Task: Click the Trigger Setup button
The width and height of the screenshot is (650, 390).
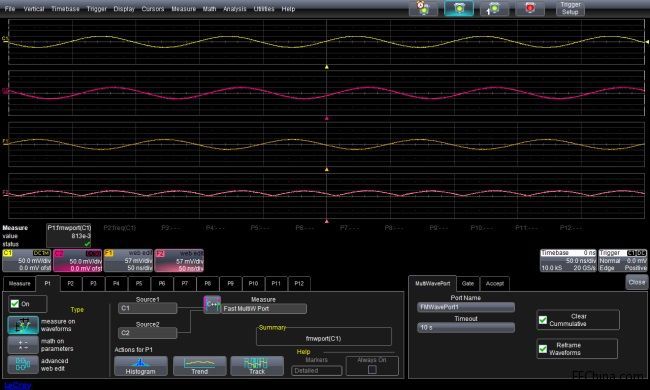Action: click(570, 8)
